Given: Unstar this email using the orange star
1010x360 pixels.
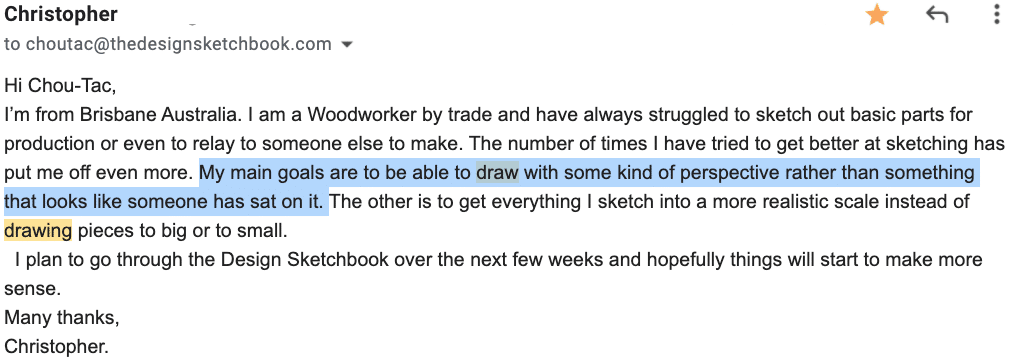Looking at the screenshot, I should tap(876, 15).
